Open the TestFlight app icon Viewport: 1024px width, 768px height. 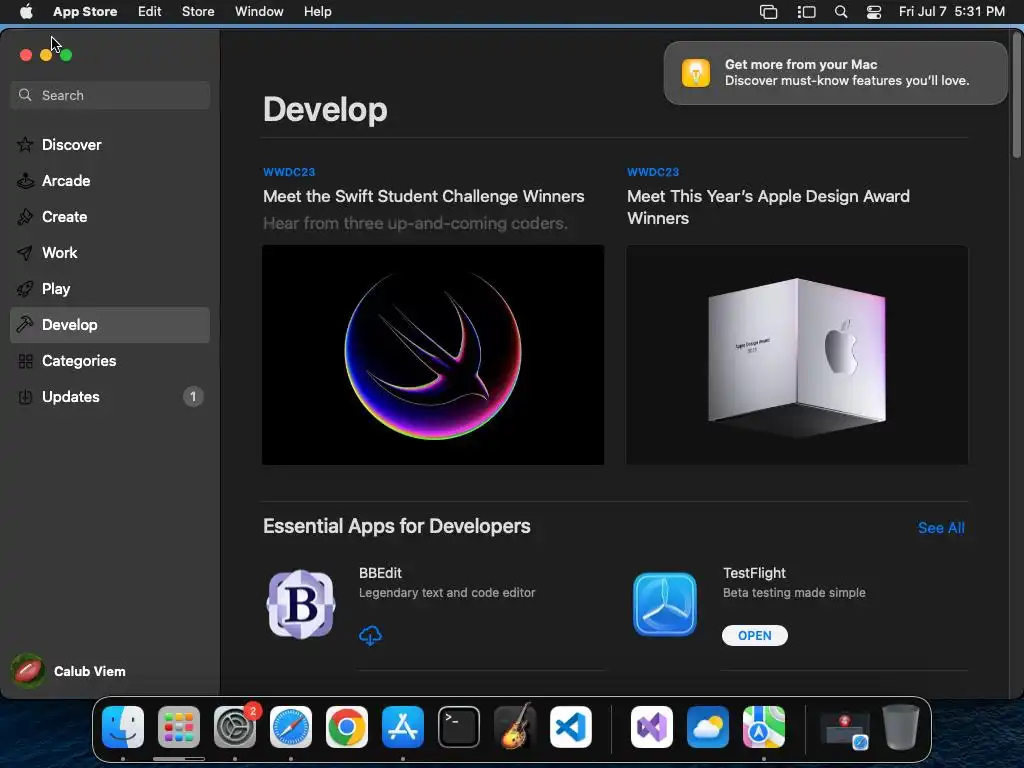665,604
